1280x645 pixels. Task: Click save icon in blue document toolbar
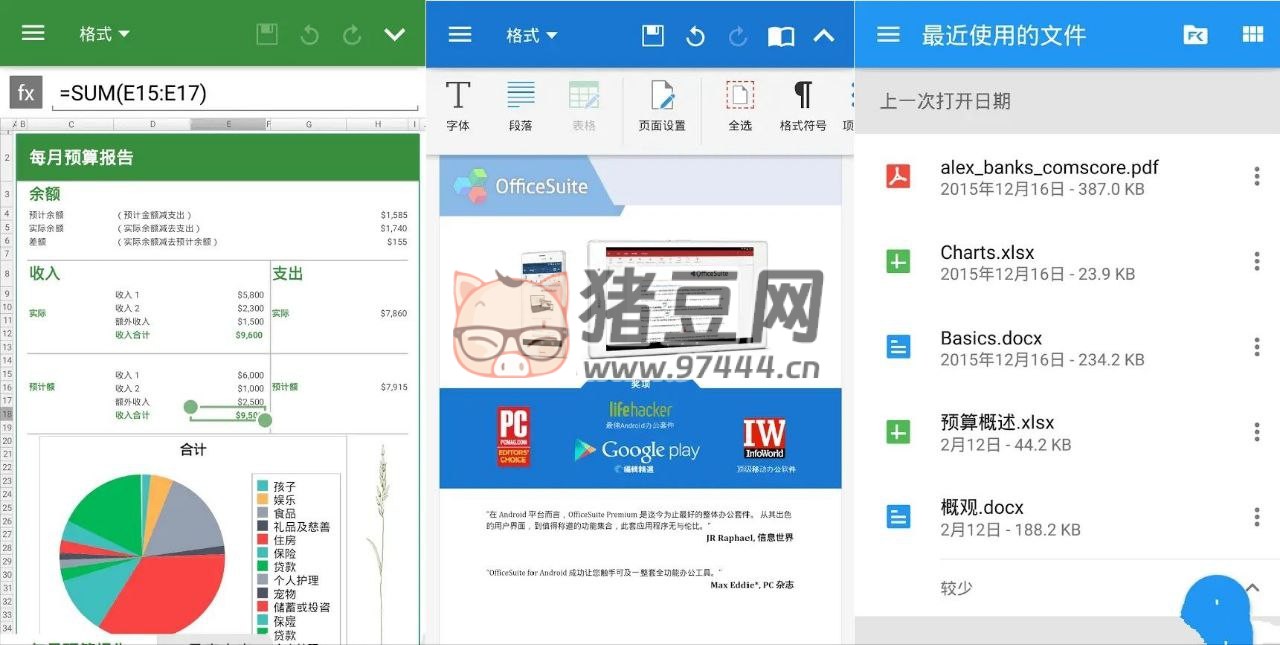pos(653,36)
